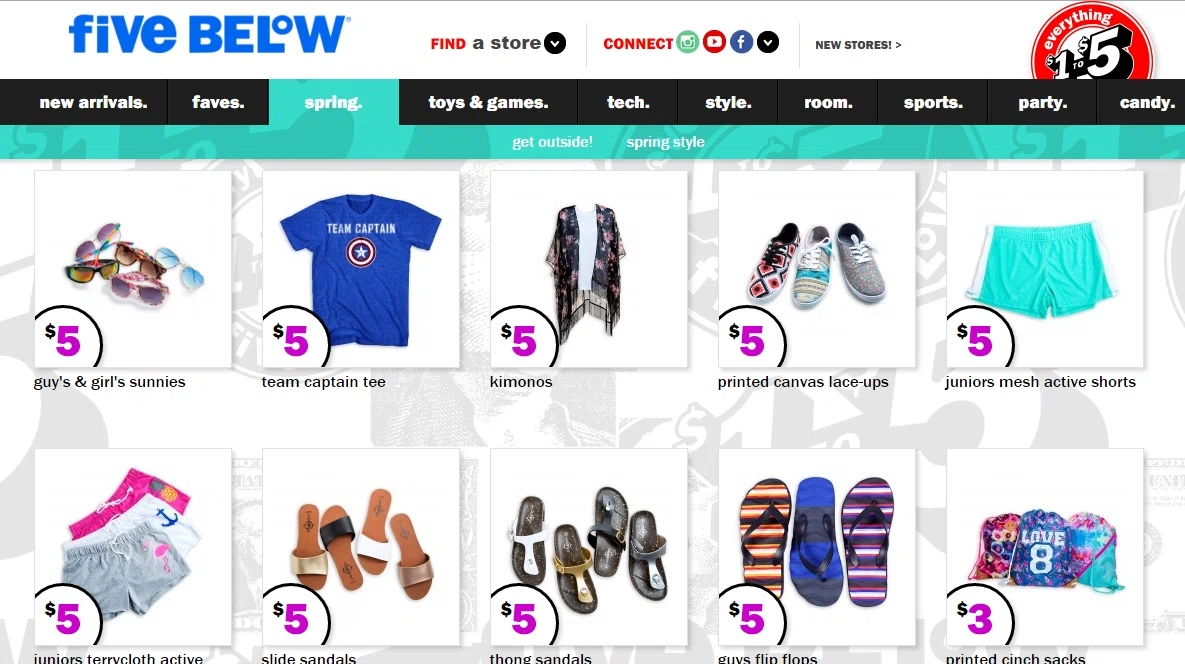Screen dimensions: 1185x664
Task: Expand the Find a Store dropdown arrow
Action: pos(555,43)
